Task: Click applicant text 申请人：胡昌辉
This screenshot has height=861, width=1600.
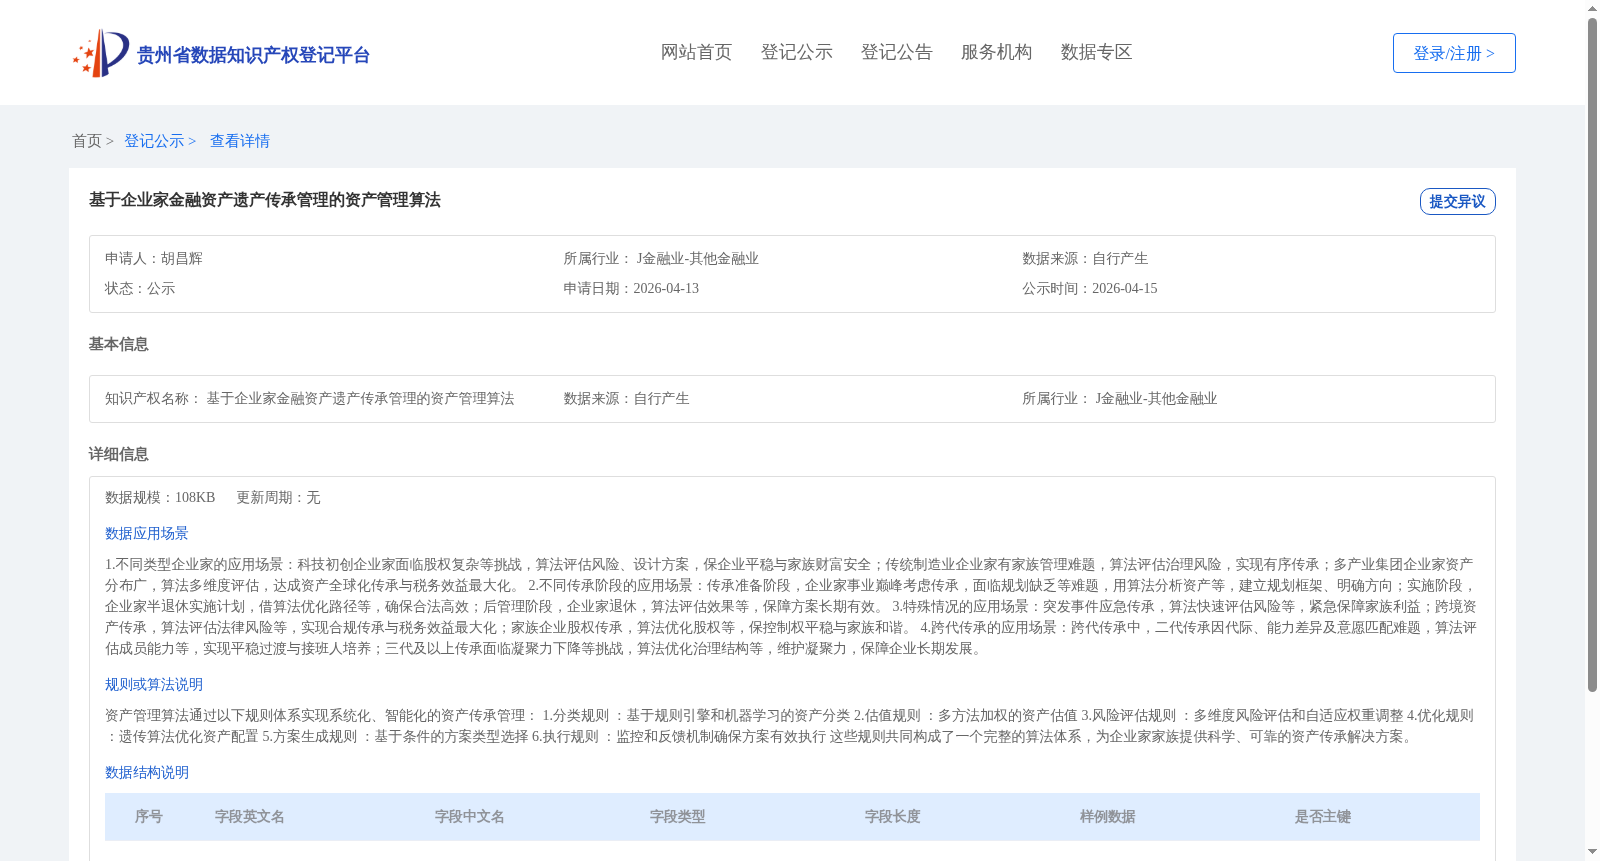Action: point(154,258)
